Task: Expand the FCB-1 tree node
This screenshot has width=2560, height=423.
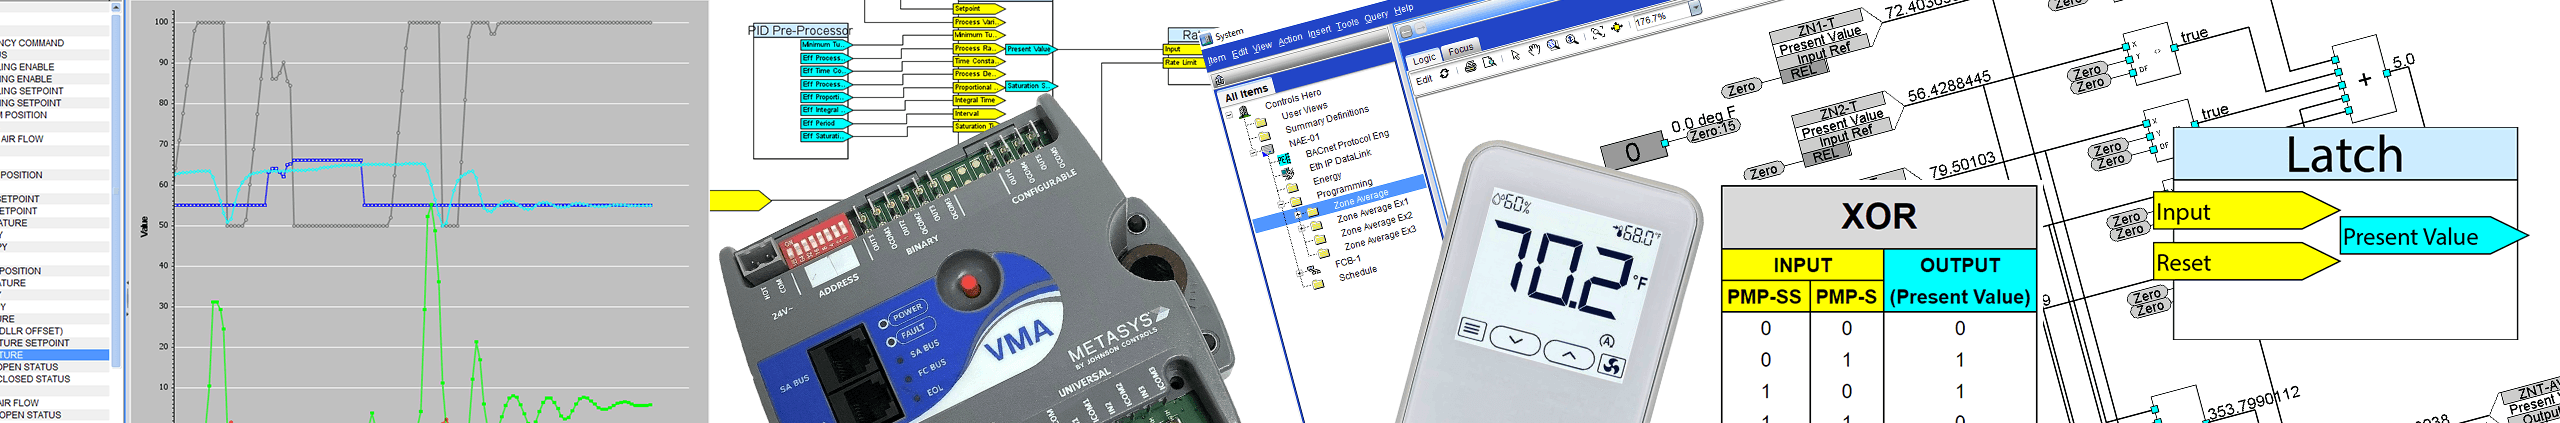Action: (x=1299, y=273)
